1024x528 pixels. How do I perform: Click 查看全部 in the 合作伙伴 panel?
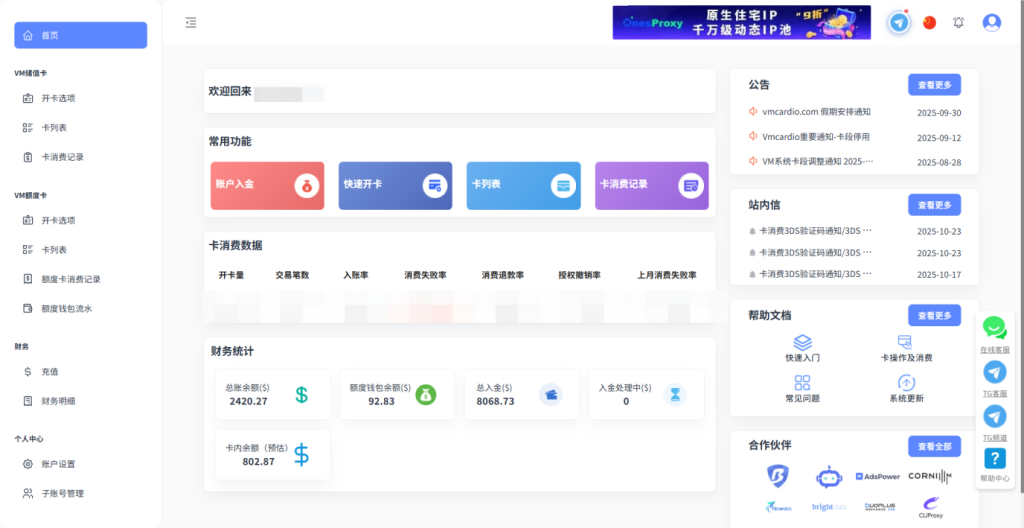[934, 446]
